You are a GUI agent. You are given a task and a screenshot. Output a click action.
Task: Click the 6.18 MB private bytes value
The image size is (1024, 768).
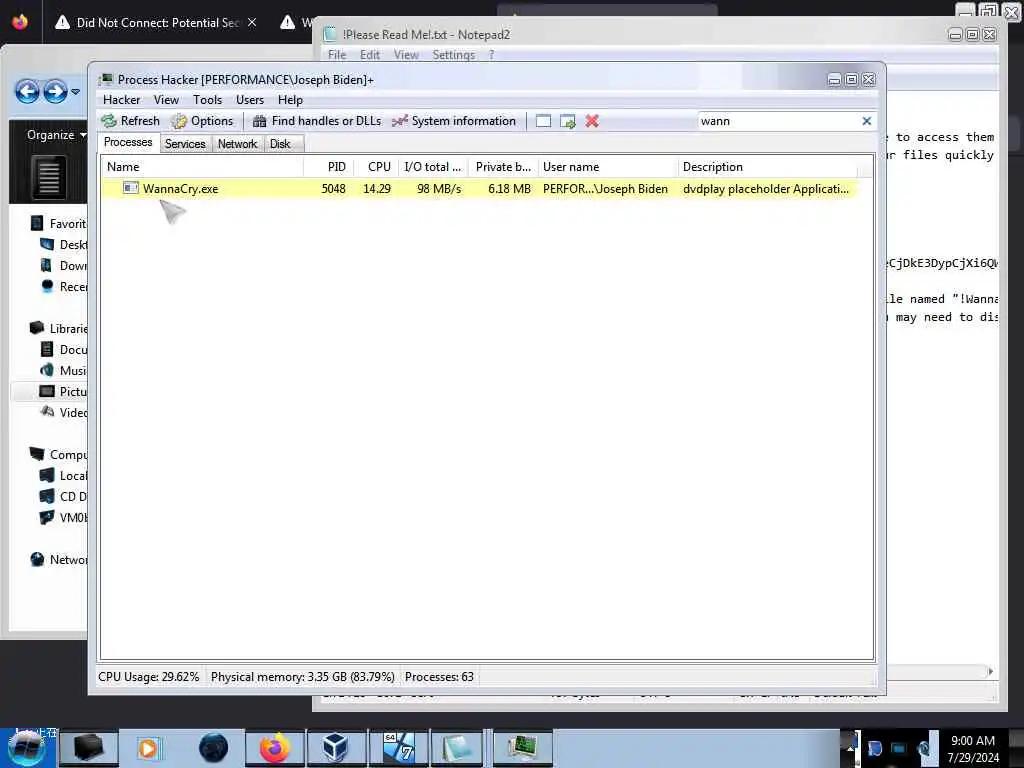click(x=509, y=189)
